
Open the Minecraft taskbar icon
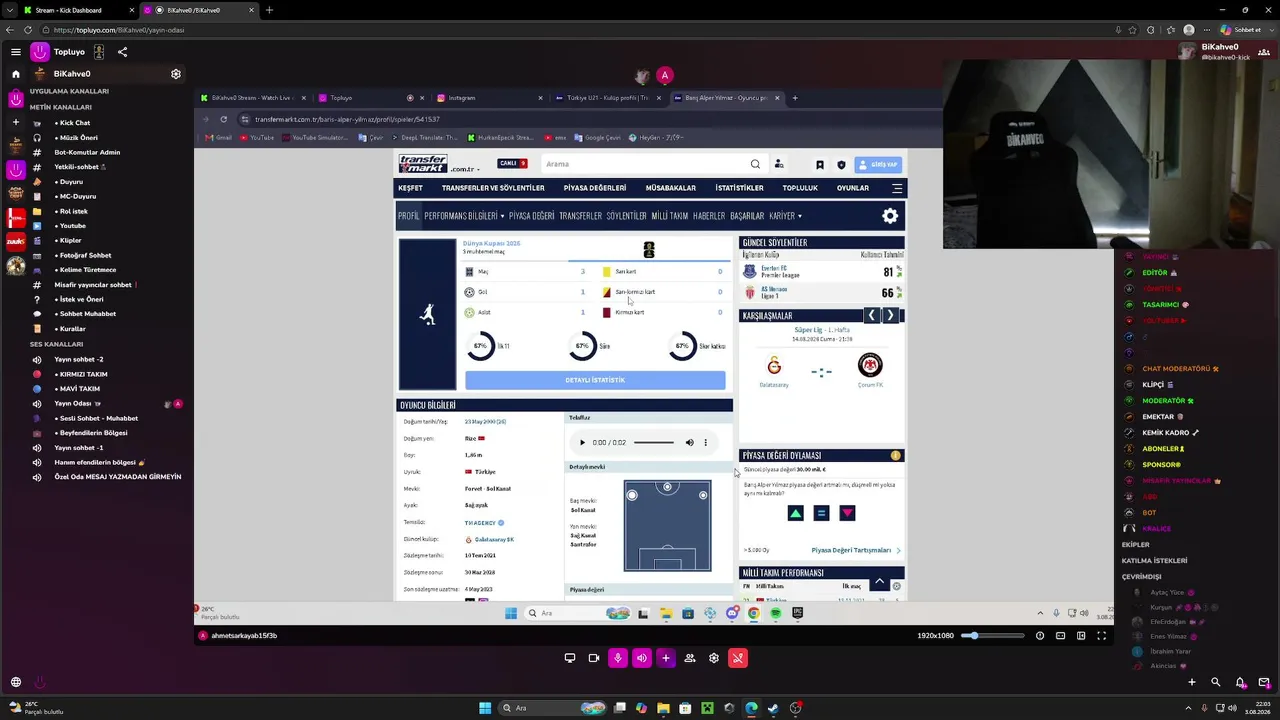tap(707, 708)
